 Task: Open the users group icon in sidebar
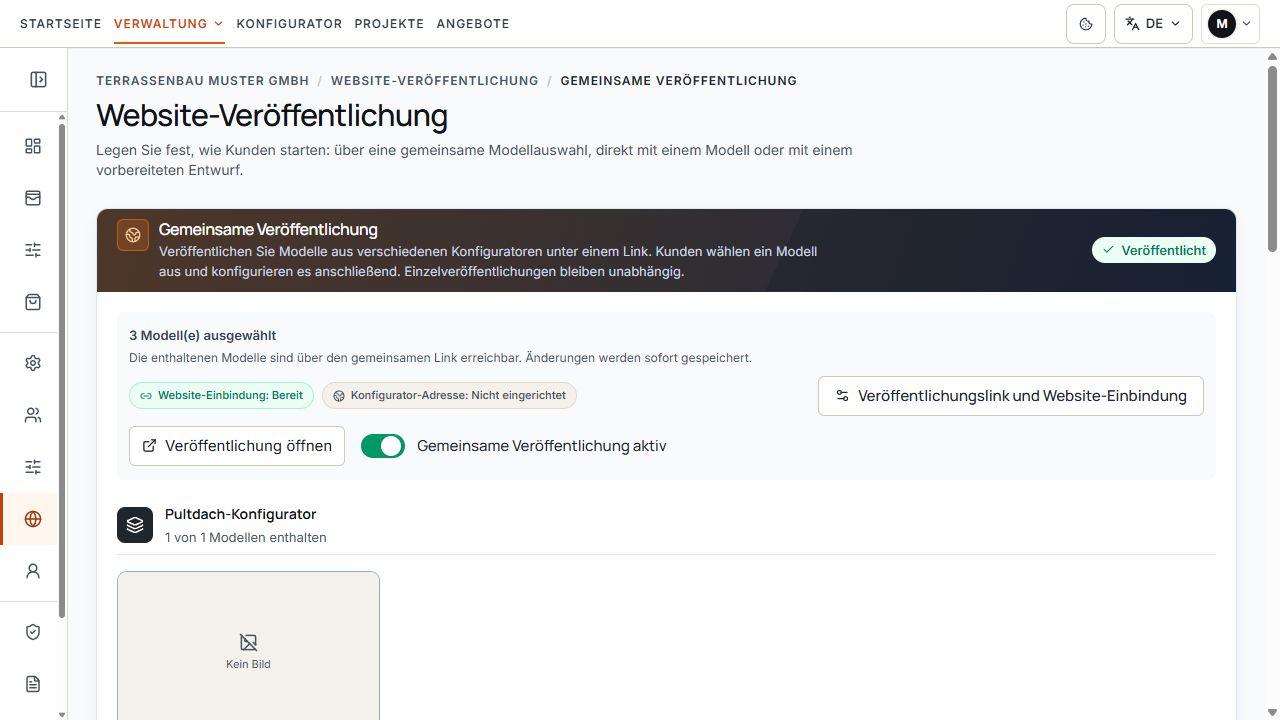[x=33, y=415]
